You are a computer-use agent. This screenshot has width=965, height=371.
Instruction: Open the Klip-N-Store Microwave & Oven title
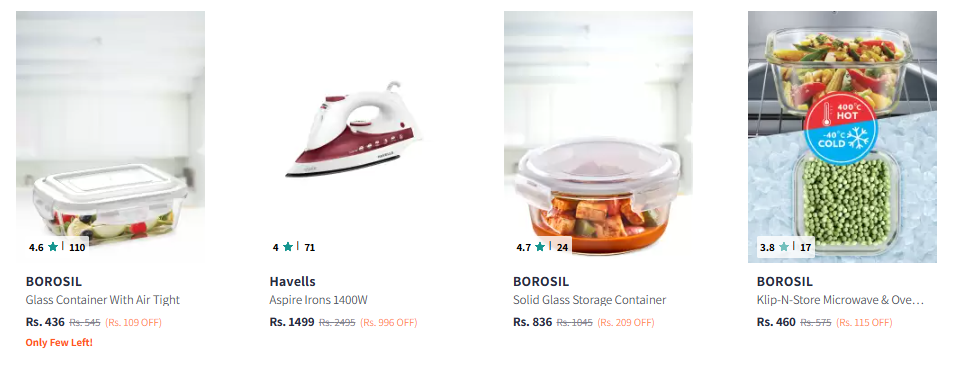pyautogui.click(x=840, y=300)
